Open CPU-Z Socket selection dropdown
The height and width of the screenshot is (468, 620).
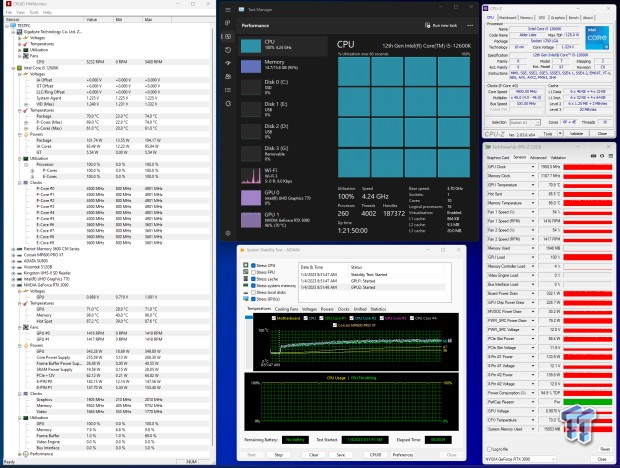pos(525,122)
